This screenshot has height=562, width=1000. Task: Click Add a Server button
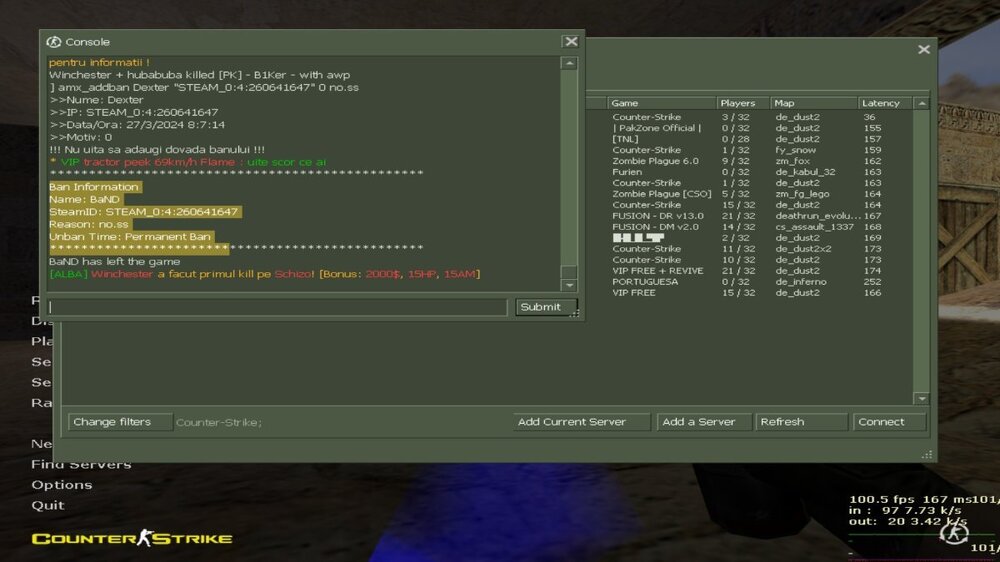coord(704,422)
